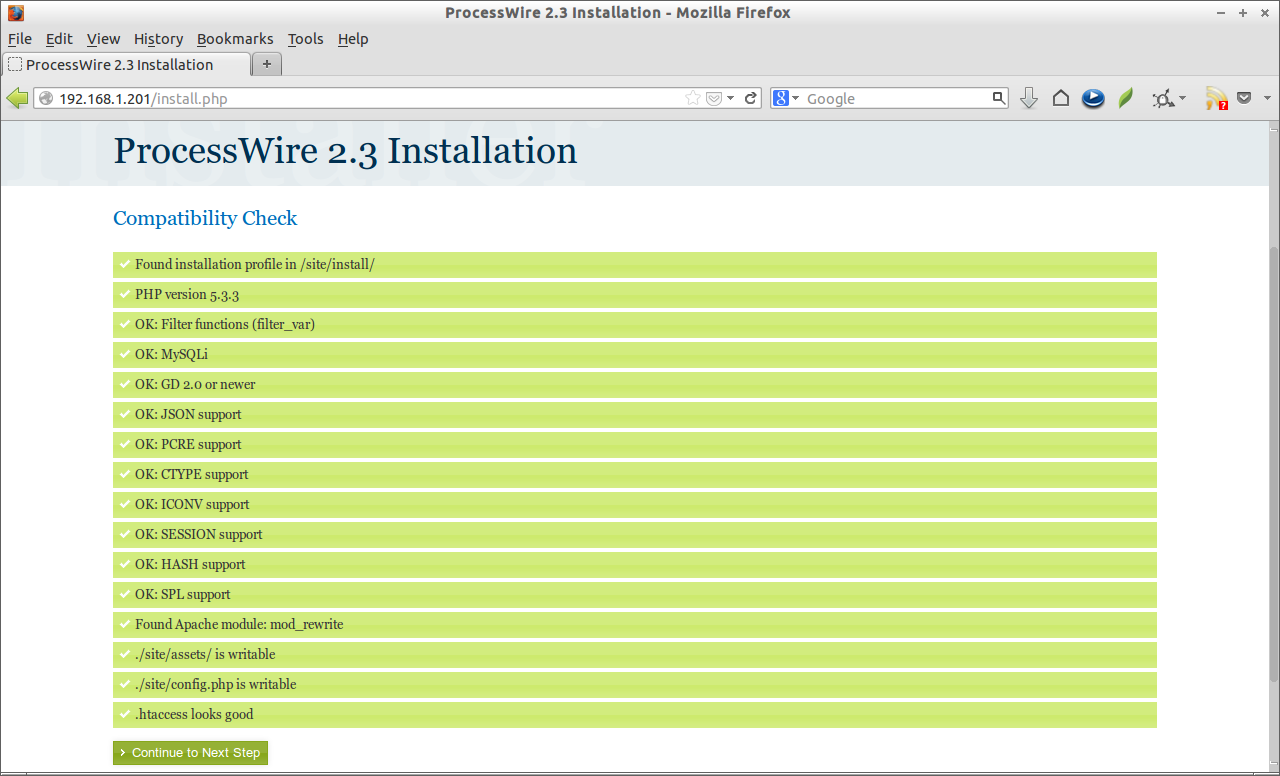Open dropdown beside gear-like toolbar icon
1280x776 pixels.
point(1182,98)
